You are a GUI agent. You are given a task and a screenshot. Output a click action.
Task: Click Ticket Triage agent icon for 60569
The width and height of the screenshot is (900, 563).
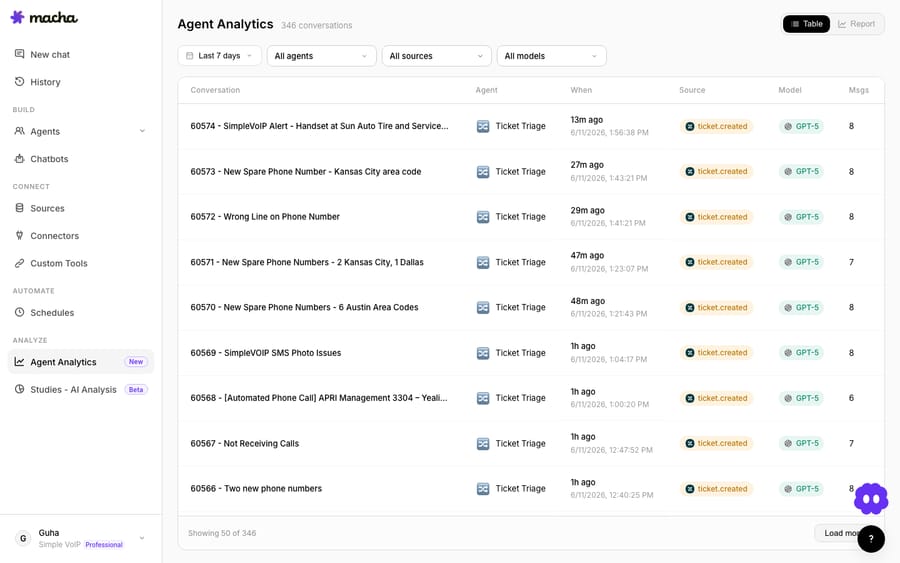click(x=483, y=353)
